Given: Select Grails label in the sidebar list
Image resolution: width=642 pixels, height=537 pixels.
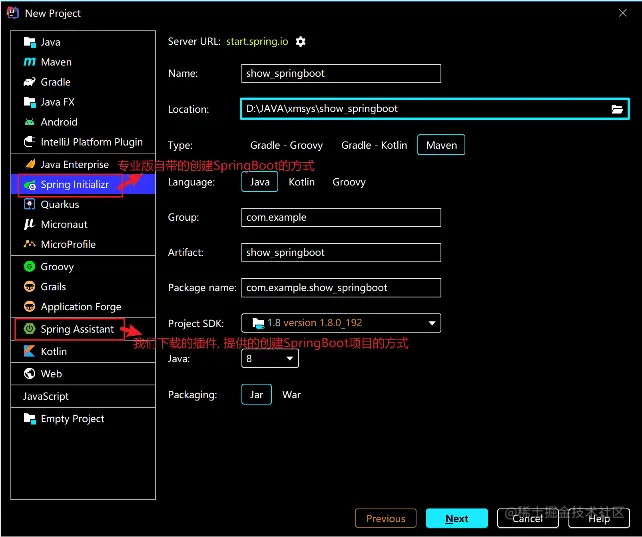Looking at the screenshot, I should 53,287.
